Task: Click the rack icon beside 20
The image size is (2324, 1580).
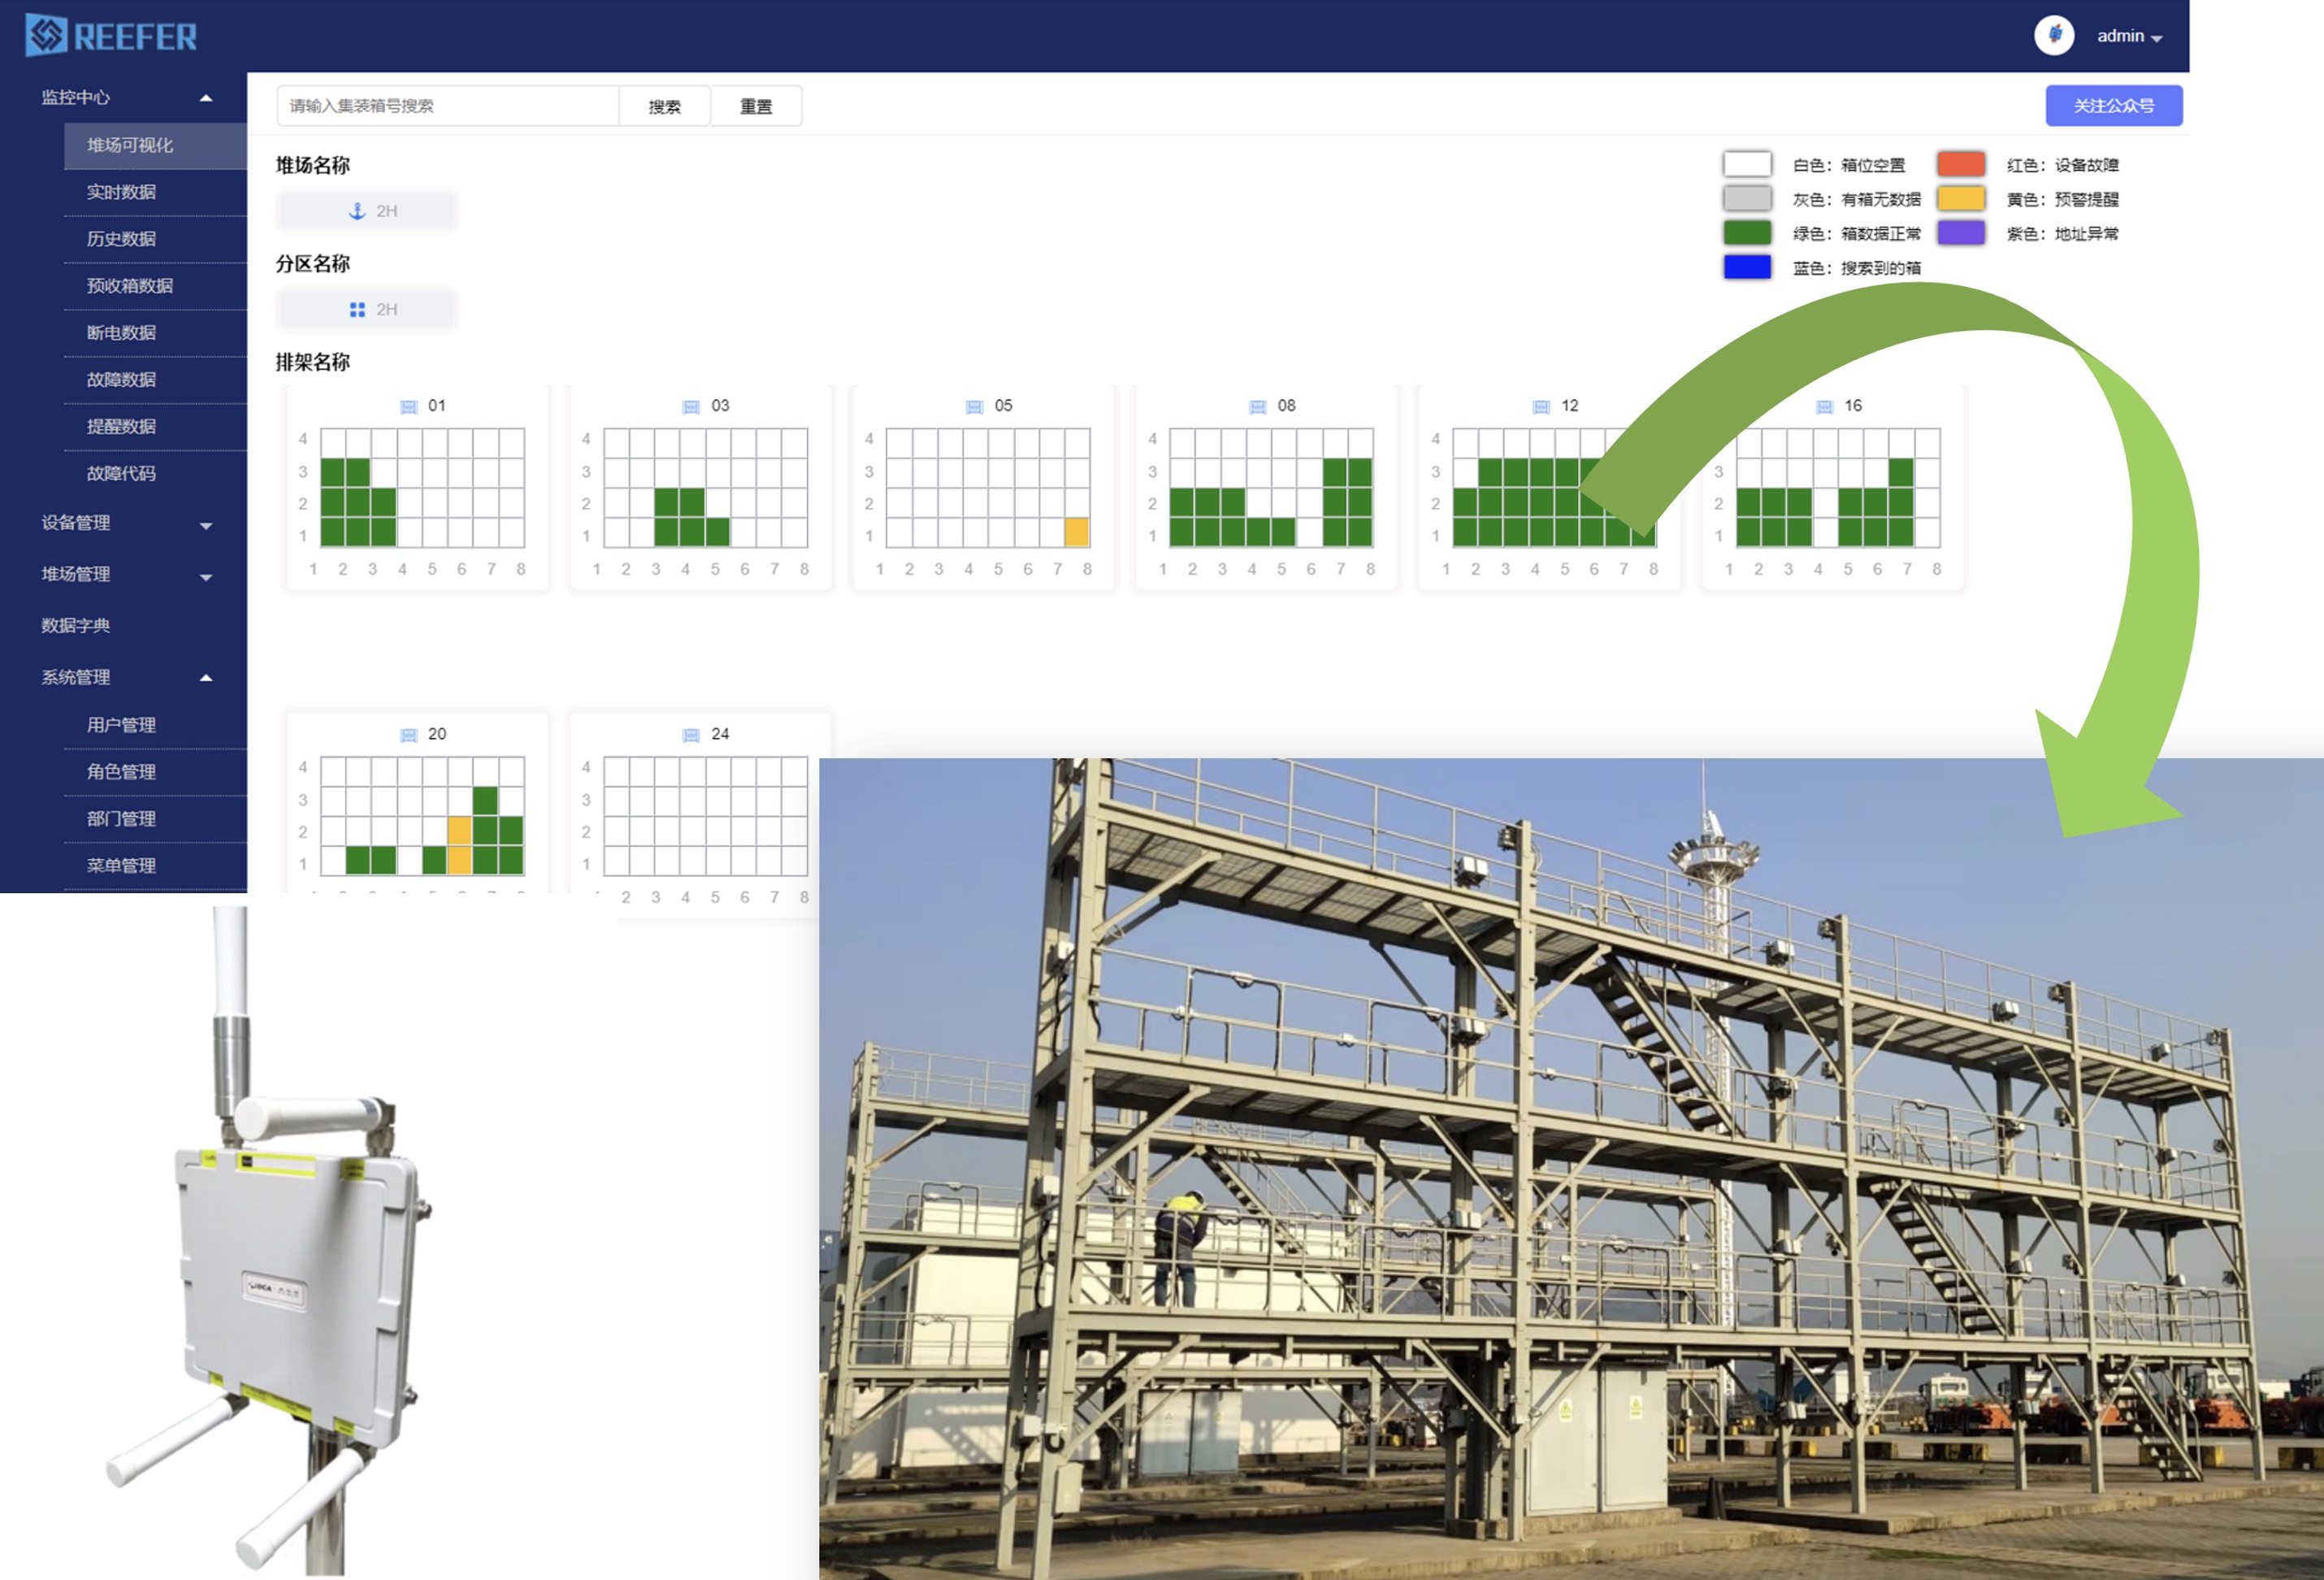Action: [408, 735]
